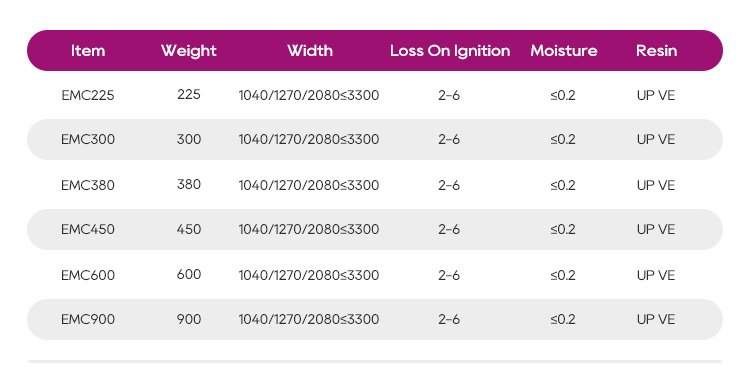Click the ≤0.2 moisture in EMC300 row

562,139
